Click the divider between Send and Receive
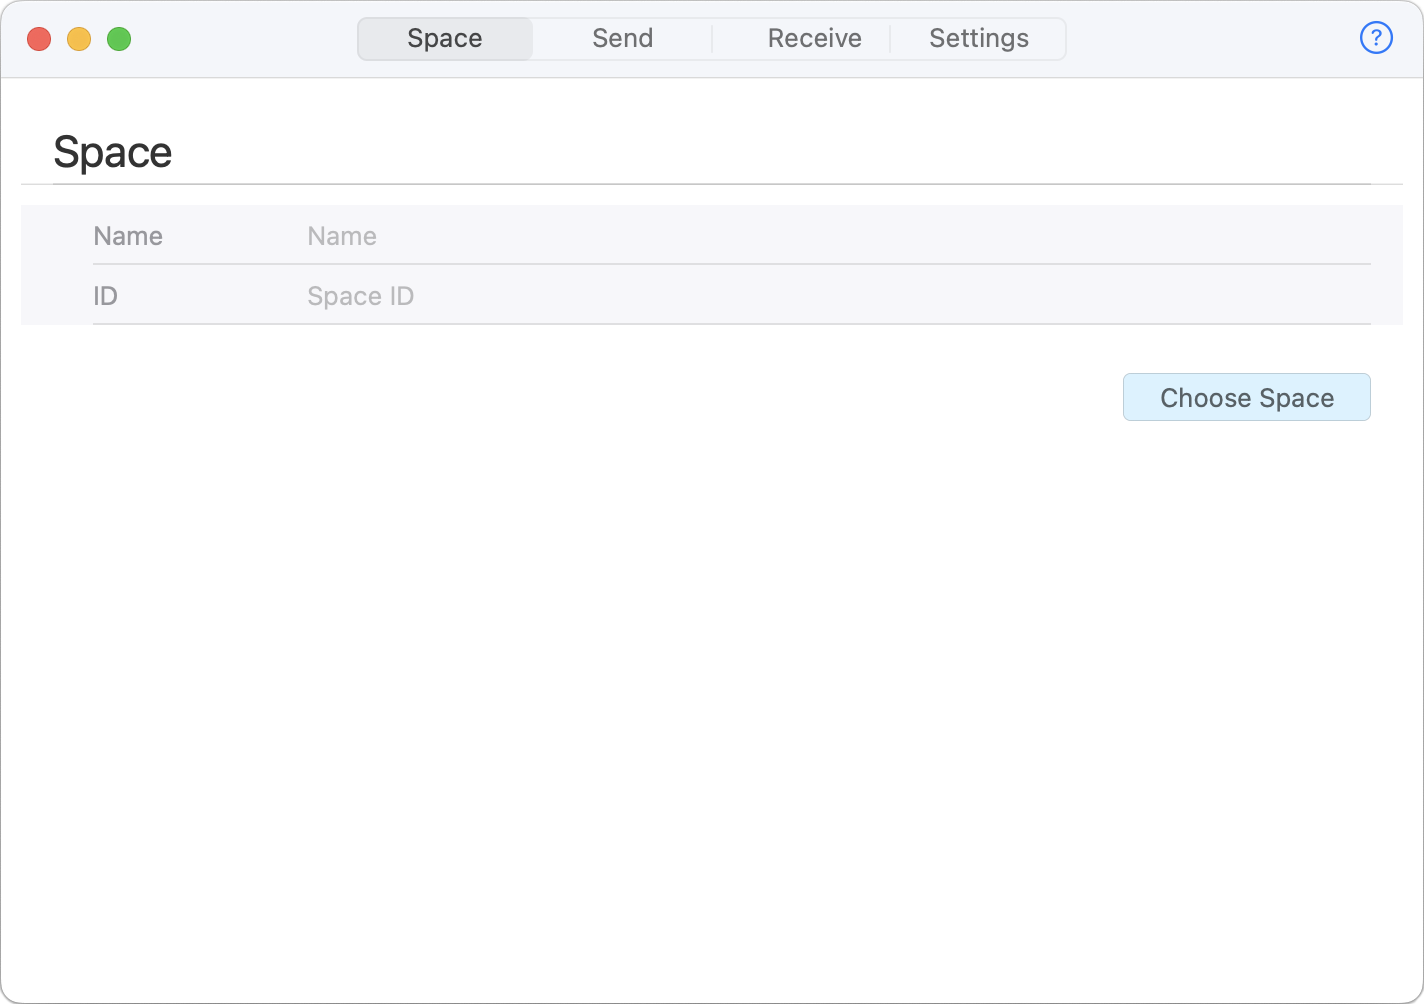This screenshot has width=1424, height=1004. 712,39
